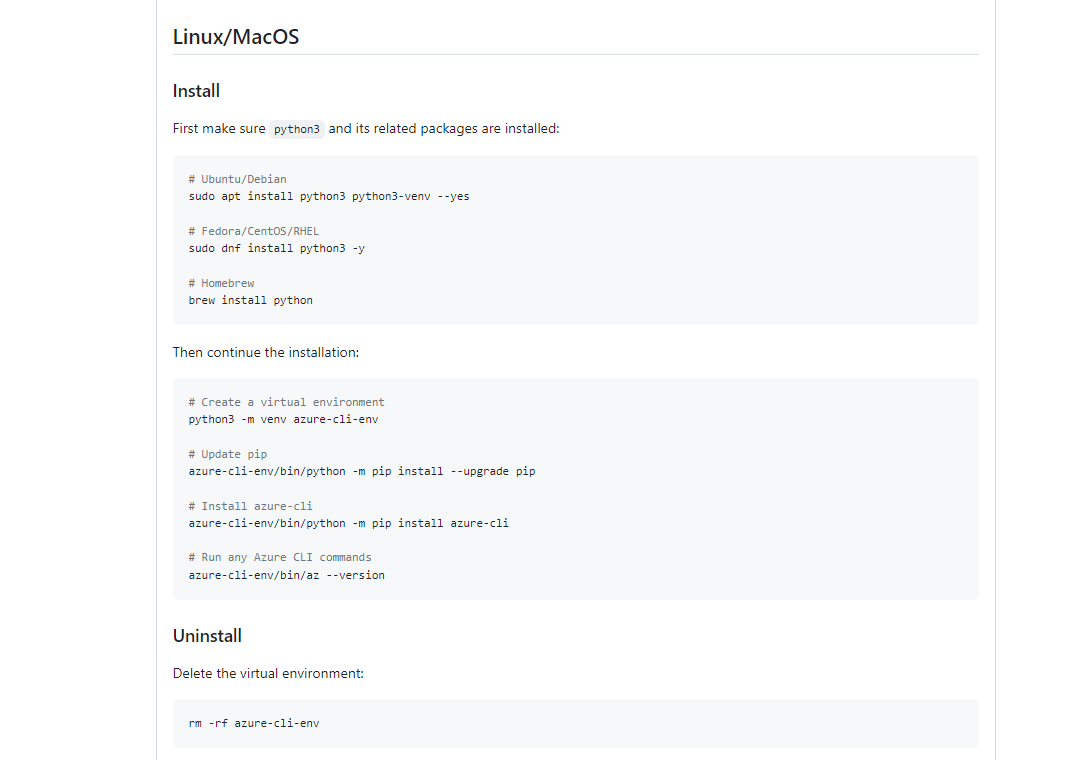Screen dimensions: 1089x760
Task: Select the azure-cli-env/bin/az --version command
Action: click(286, 574)
